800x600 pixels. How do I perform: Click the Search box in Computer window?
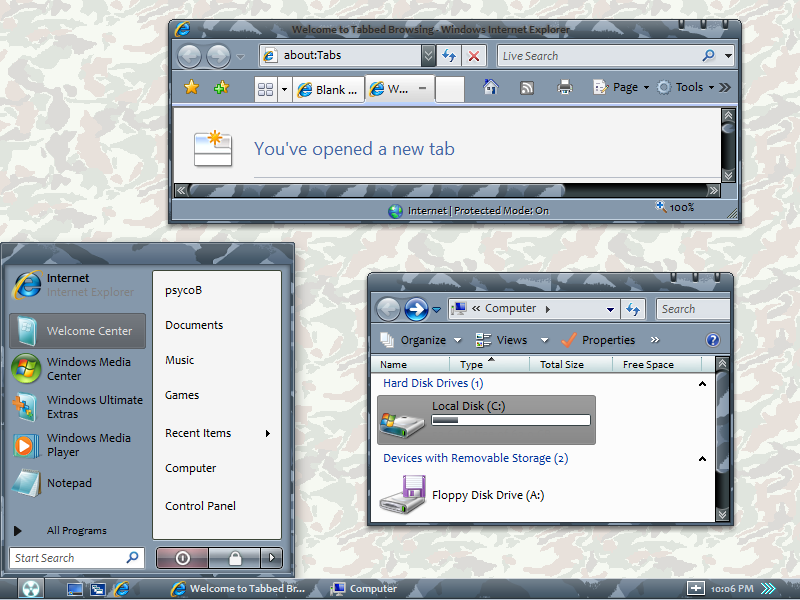692,309
